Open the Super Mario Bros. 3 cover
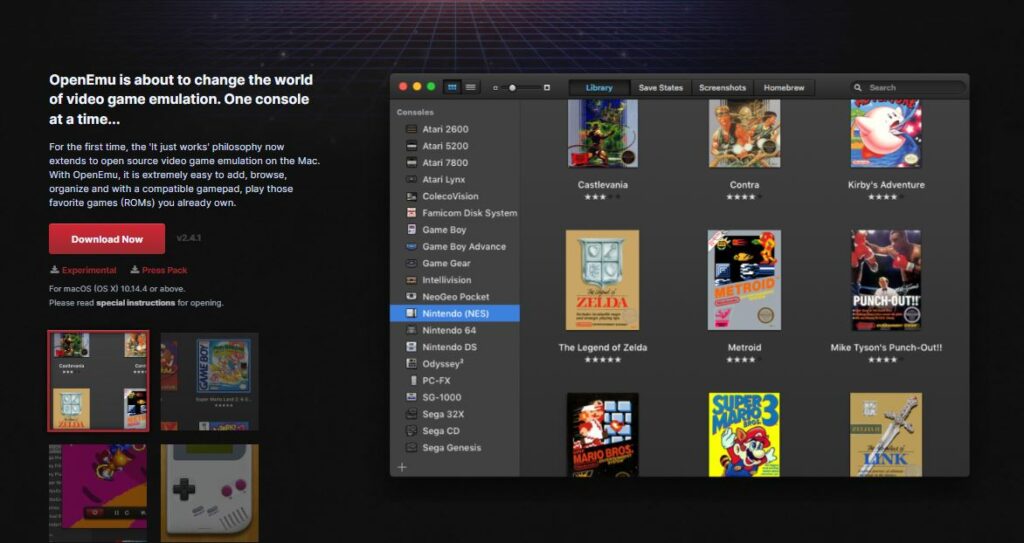The width and height of the screenshot is (1024, 543). point(744,435)
